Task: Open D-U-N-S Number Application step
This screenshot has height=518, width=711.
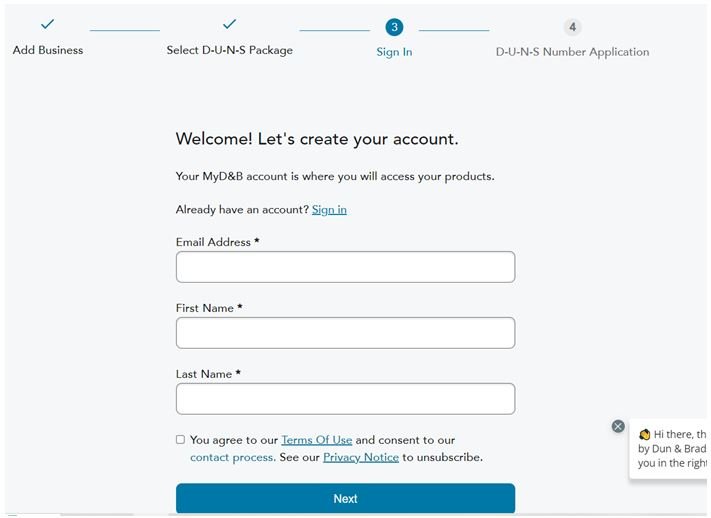Action: tap(572, 52)
